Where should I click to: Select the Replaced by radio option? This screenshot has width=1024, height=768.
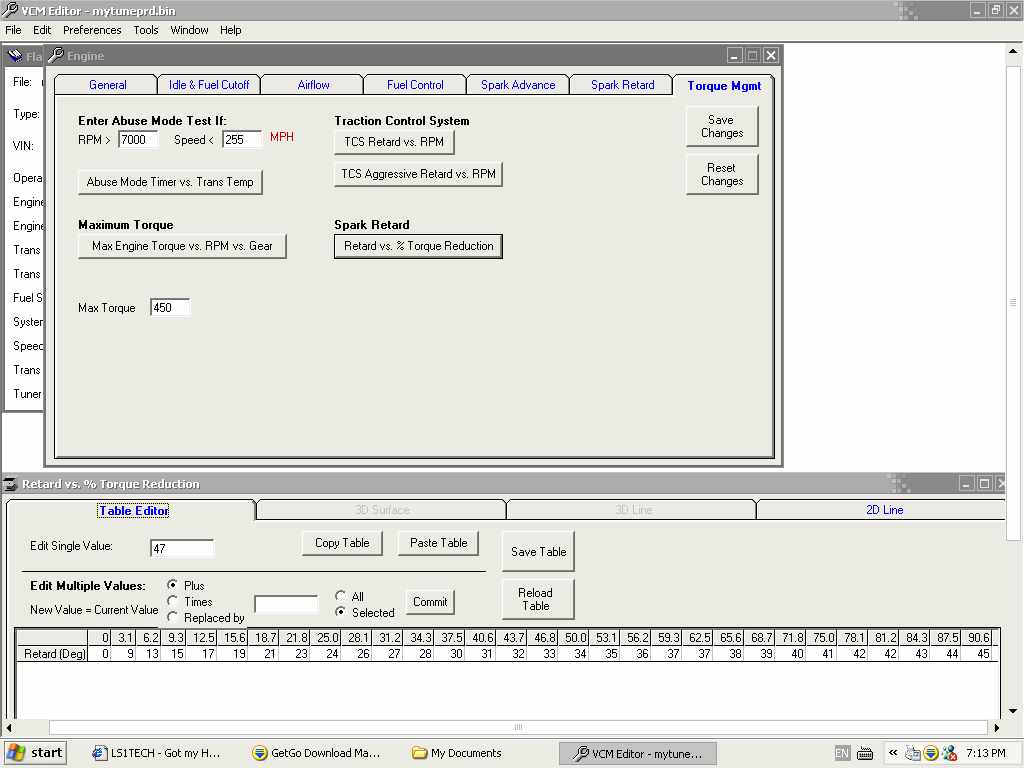click(x=173, y=617)
